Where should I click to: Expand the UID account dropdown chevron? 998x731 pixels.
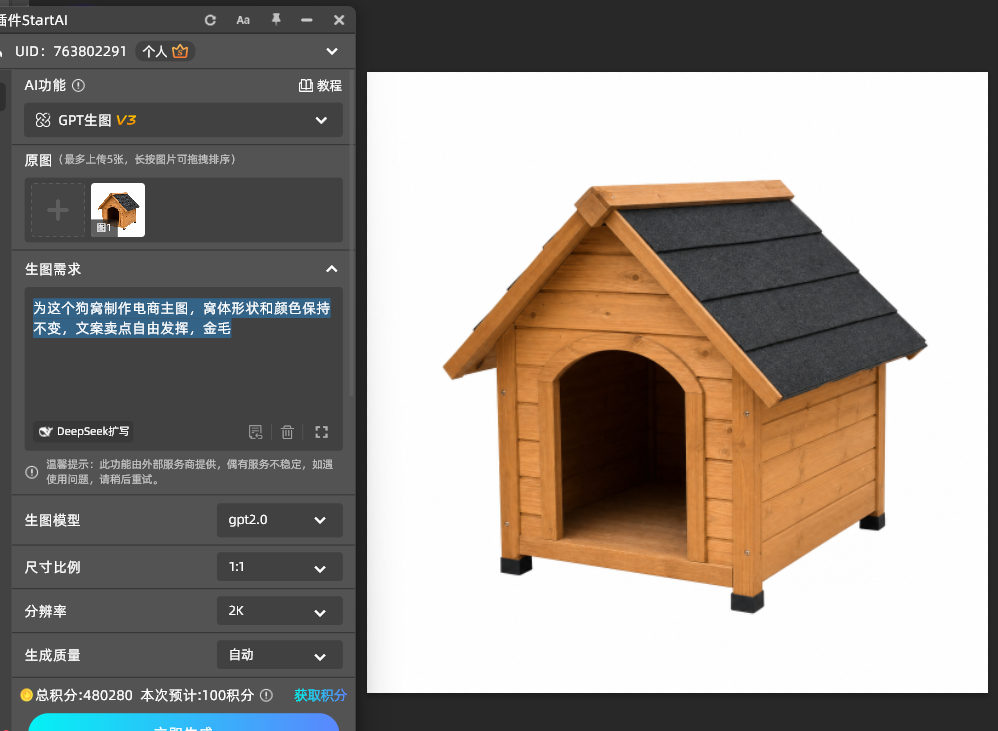332,51
